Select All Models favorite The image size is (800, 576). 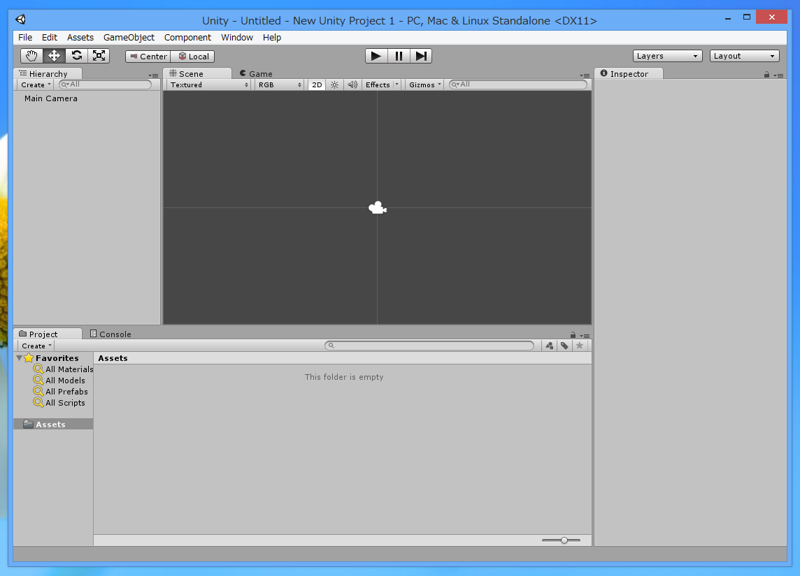[59, 380]
